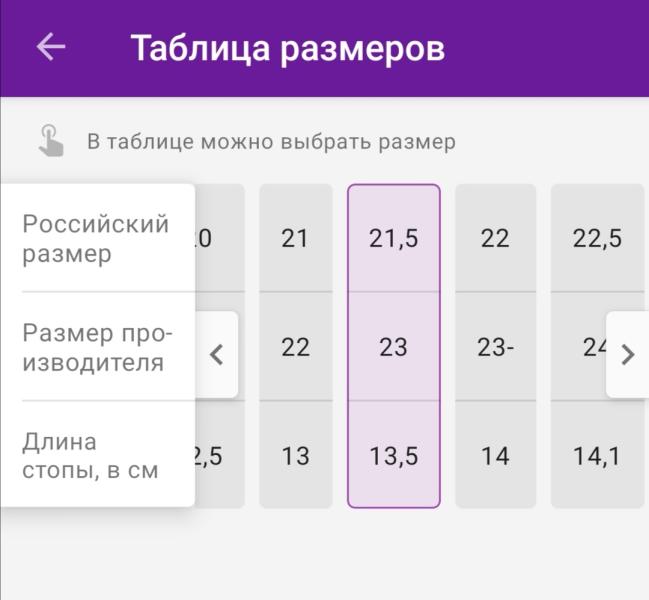Pick highlighted manufacturer size 23
649x600 pixels.
(x=394, y=347)
